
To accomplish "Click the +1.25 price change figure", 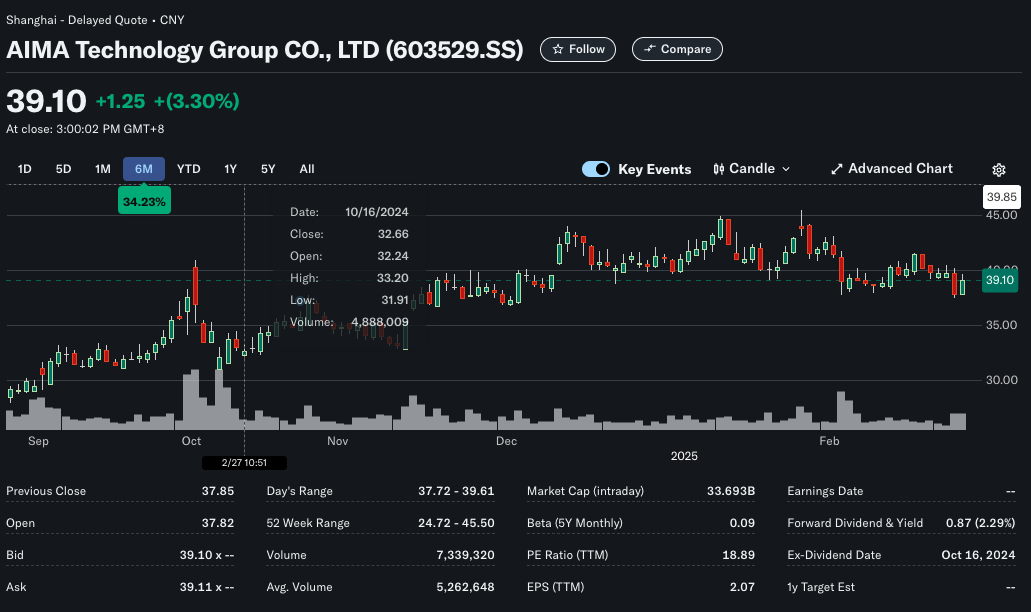I will 120,101.
